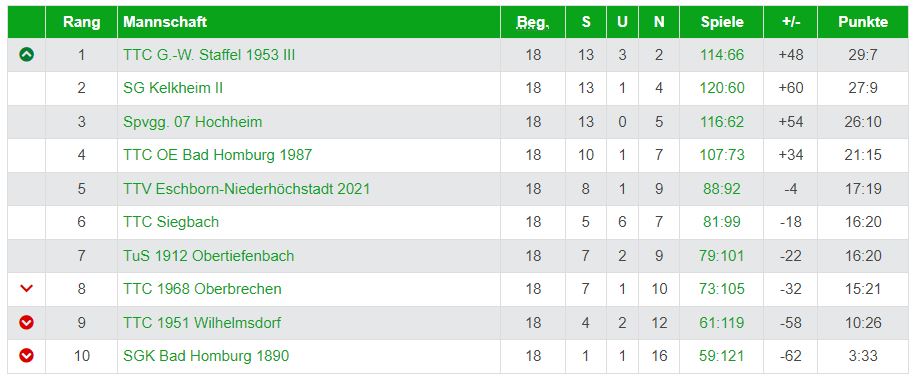915x380 pixels.
Task: Click the Mannschaft column header
Action: coord(165,22)
